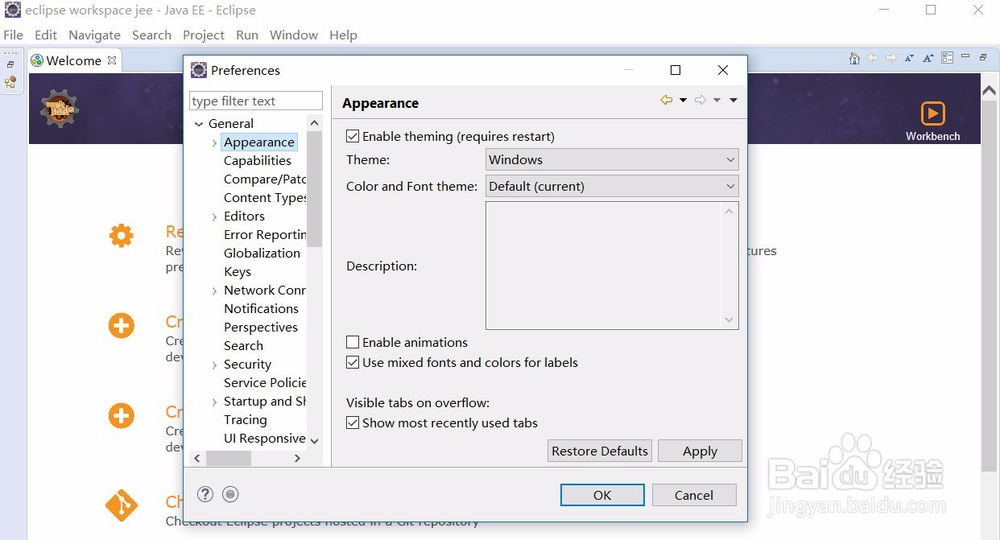
Task: Open the Run menu
Action: 247,35
